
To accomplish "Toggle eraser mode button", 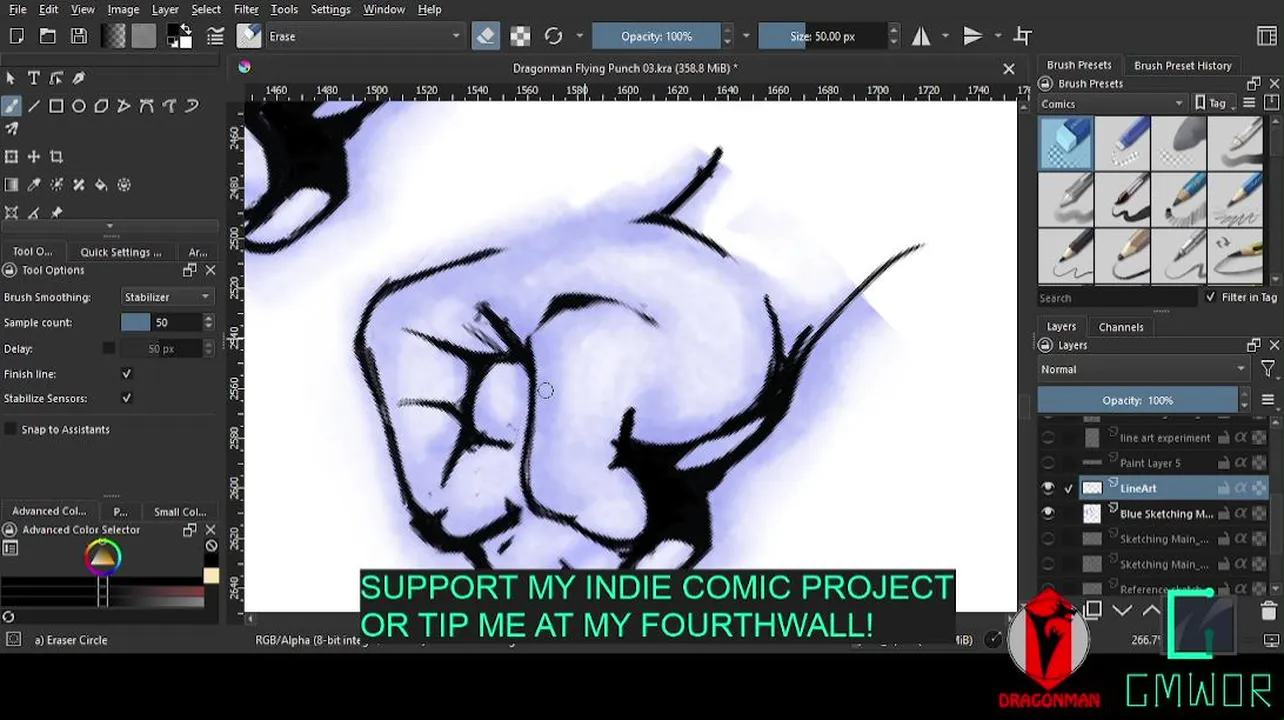I will [485, 36].
